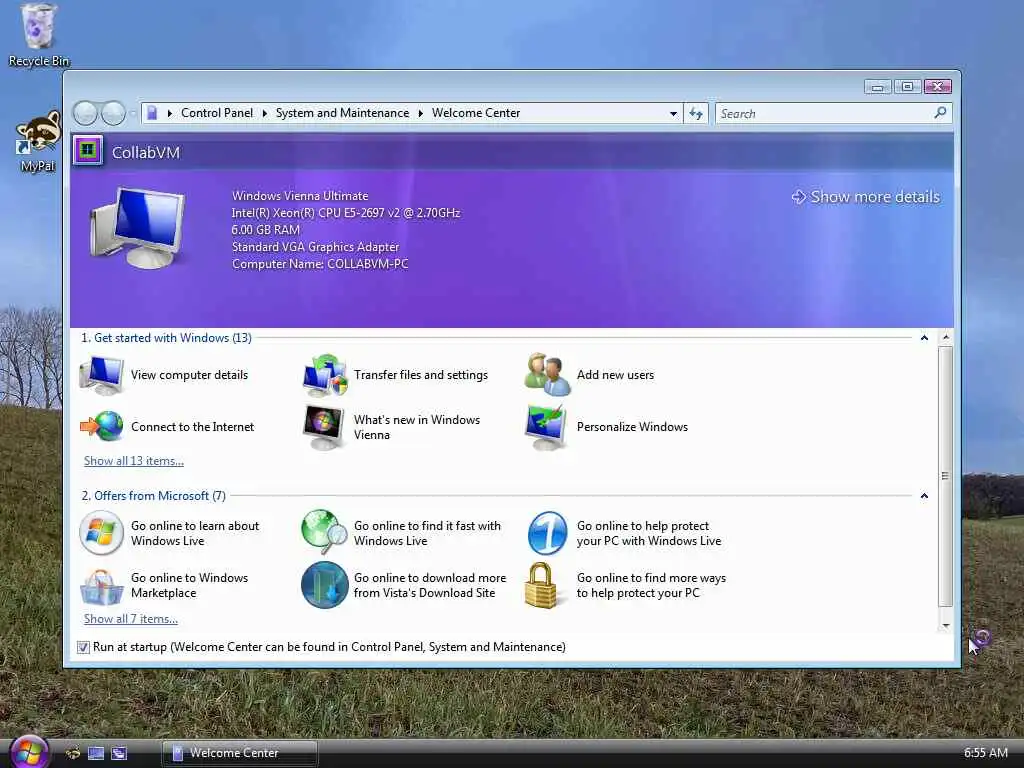The width and height of the screenshot is (1024, 768).
Task: Click the refresh button beside address bar
Action: tap(696, 114)
